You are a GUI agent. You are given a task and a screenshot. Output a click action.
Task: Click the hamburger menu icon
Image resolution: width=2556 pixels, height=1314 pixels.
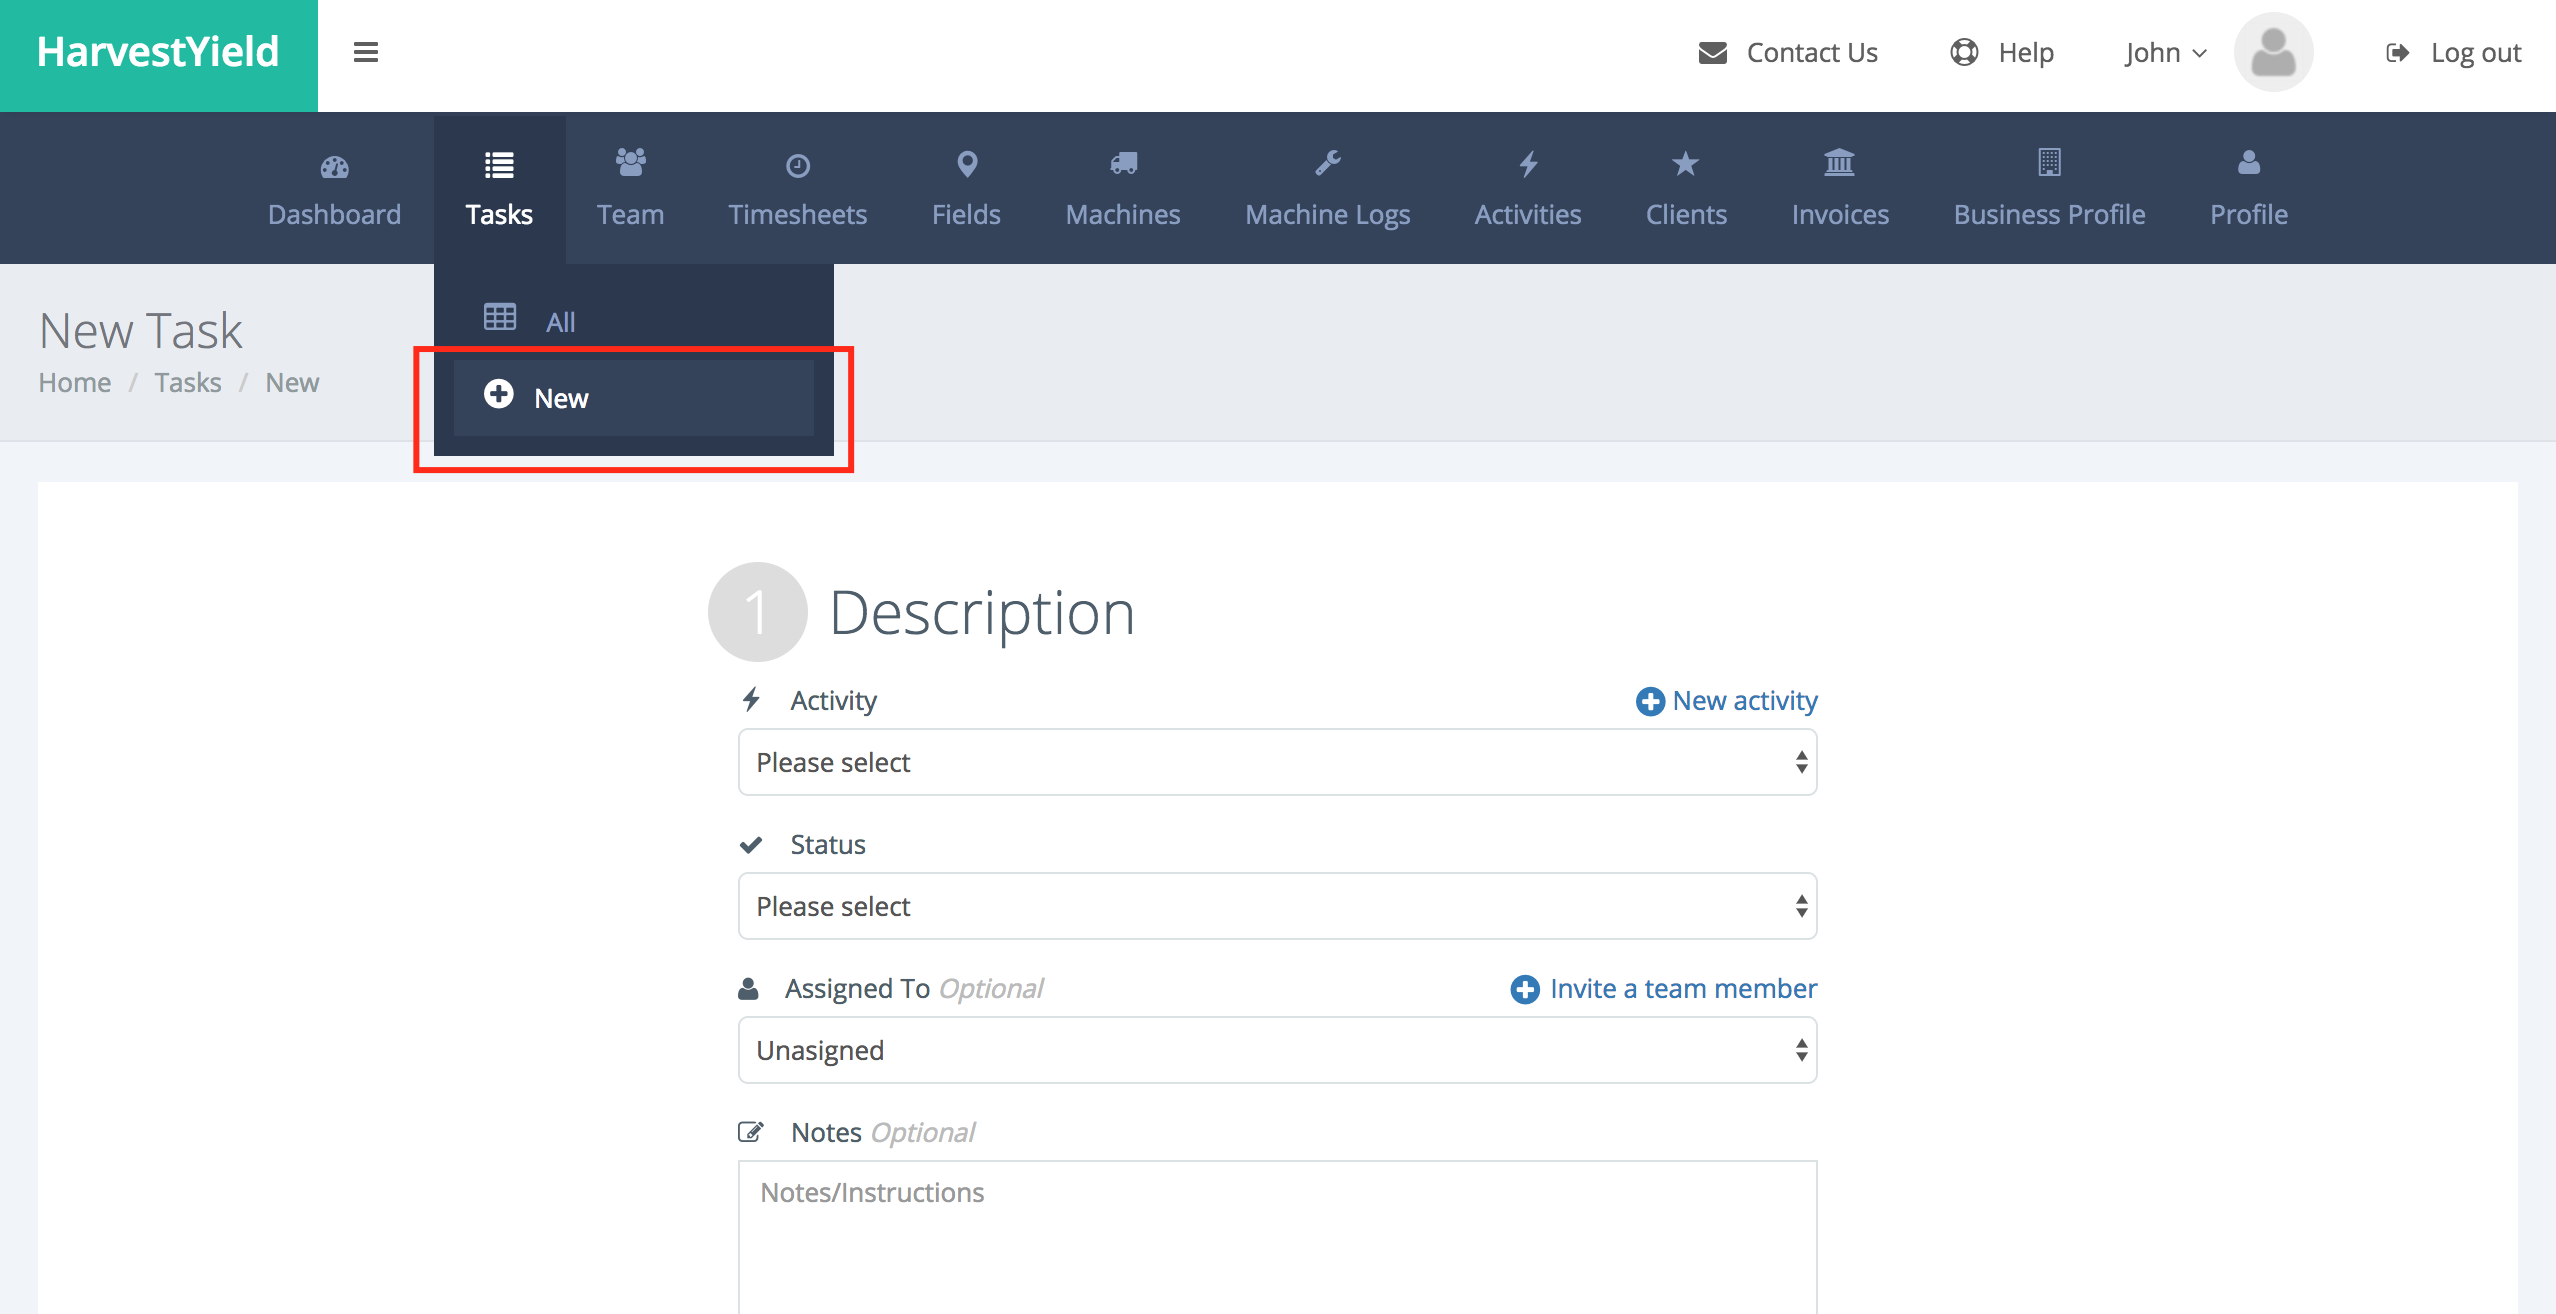pos(366,52)
